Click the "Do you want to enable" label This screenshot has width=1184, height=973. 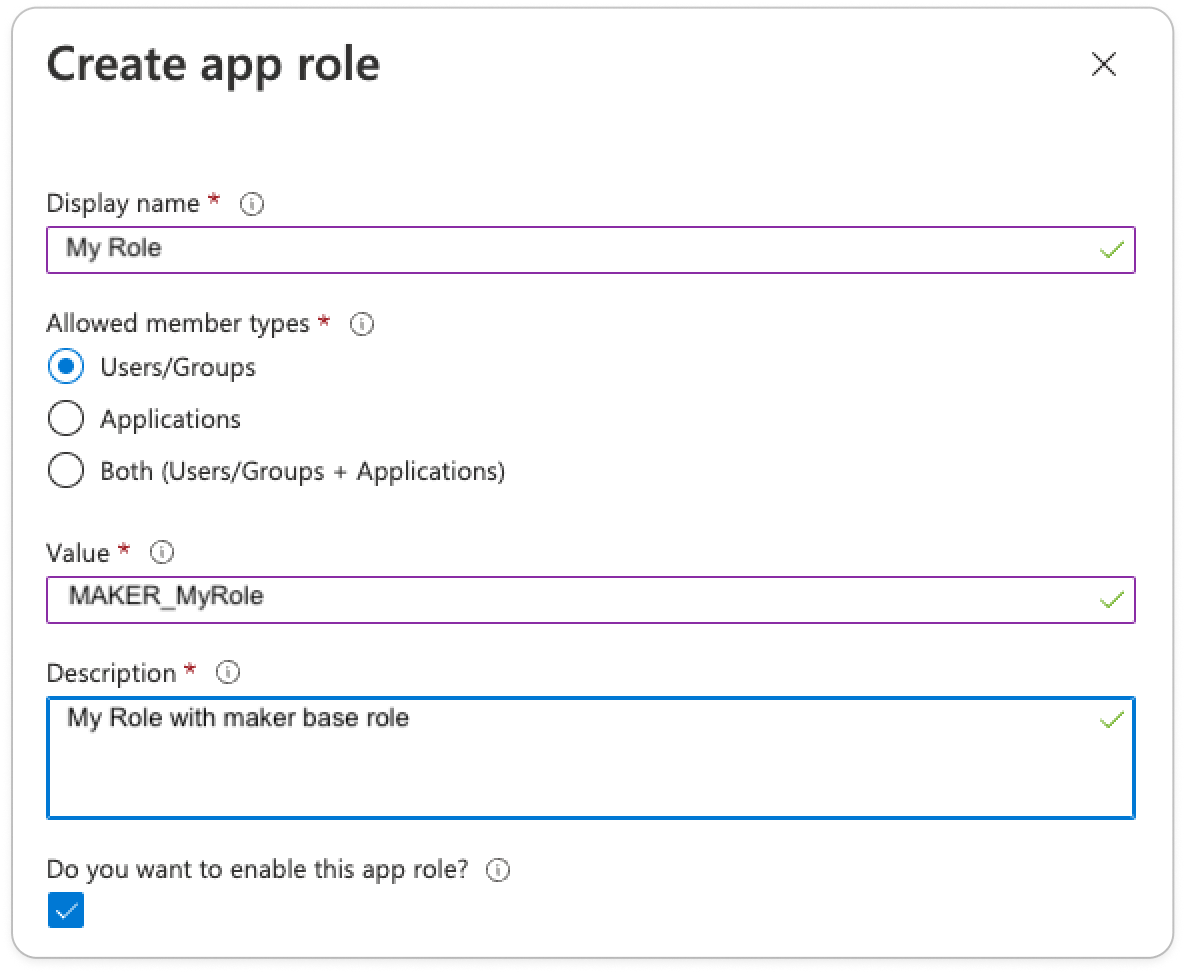(257, 869)
